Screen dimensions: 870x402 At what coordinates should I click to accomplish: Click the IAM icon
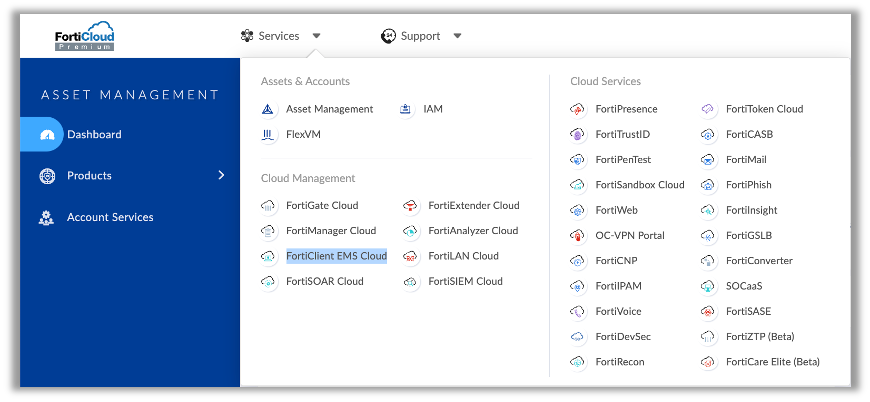(x=405, y=109)
